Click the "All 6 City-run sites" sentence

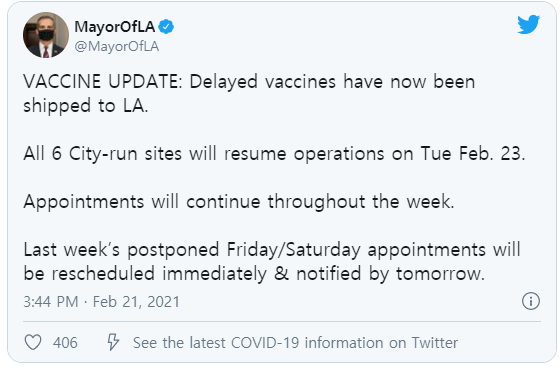click(274, 154)
